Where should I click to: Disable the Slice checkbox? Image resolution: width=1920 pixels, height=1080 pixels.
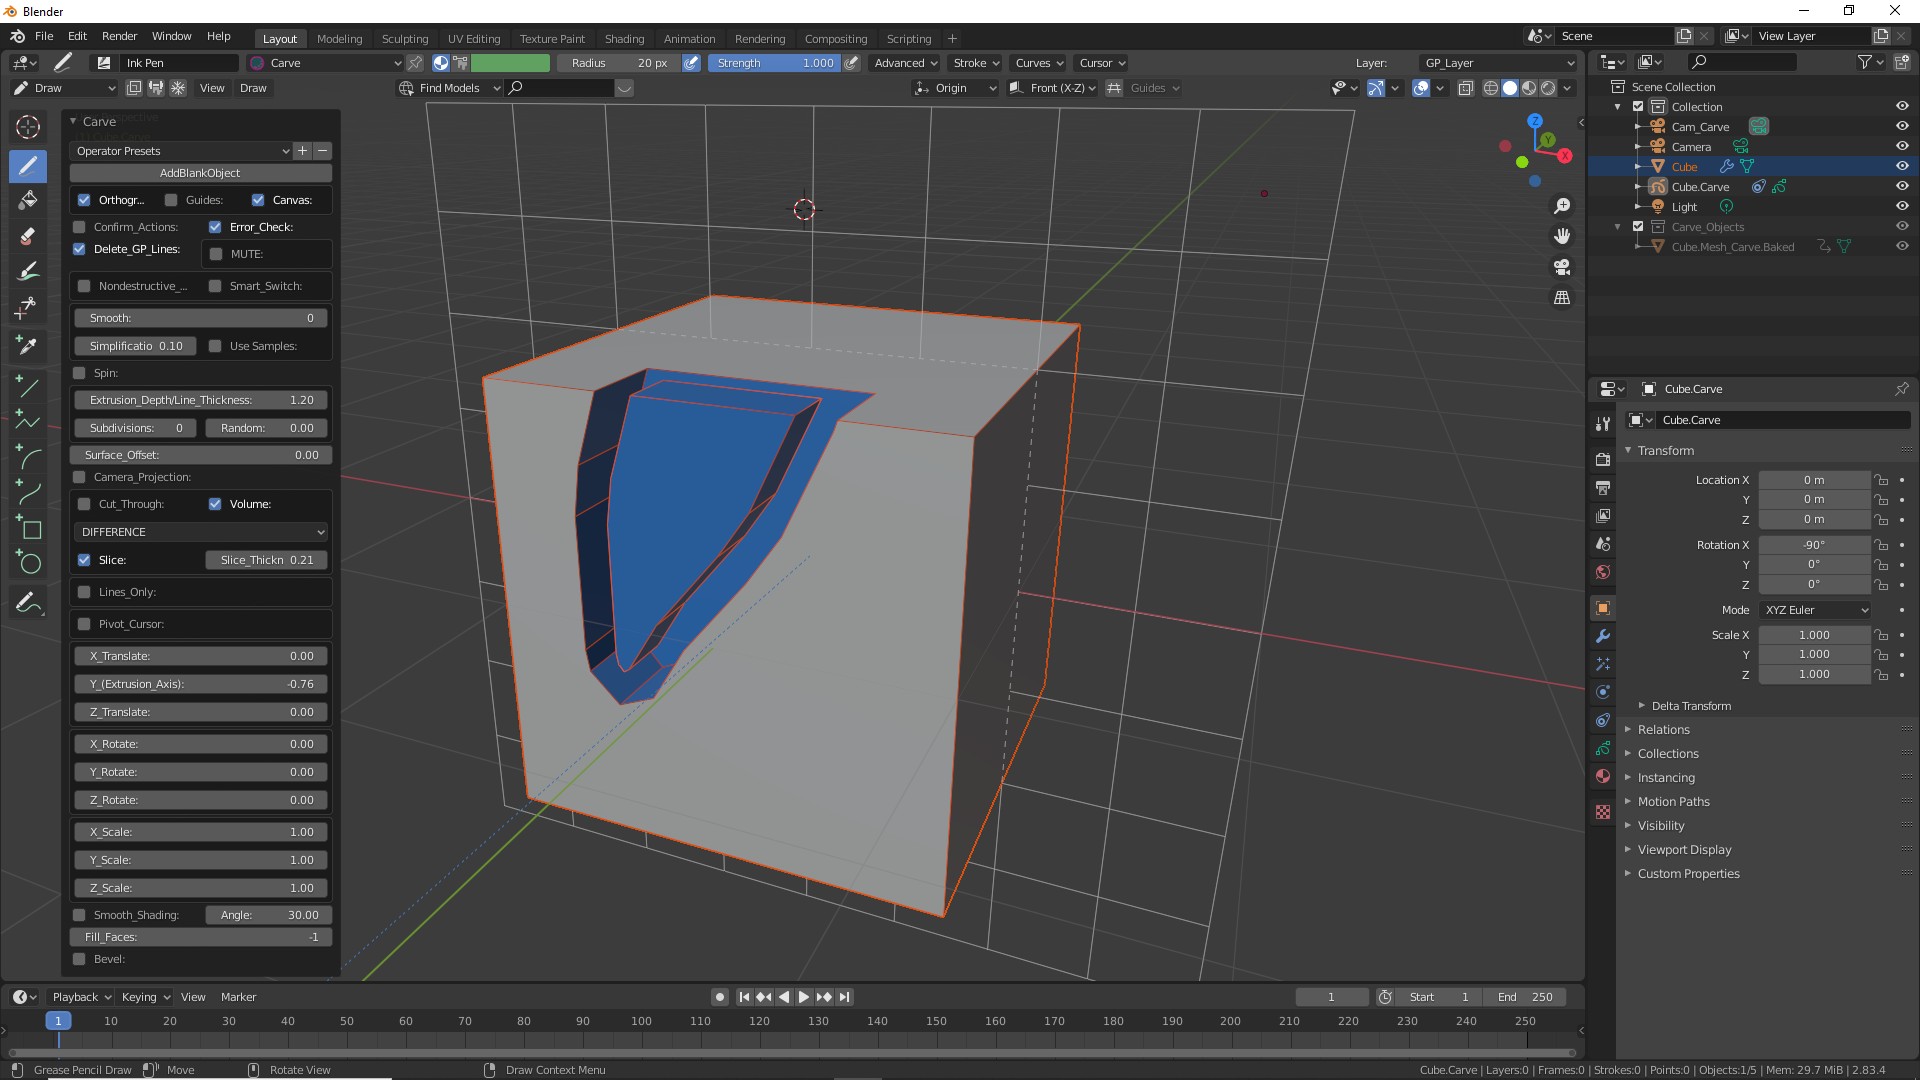pyautogui.click(x=85, y=560)
